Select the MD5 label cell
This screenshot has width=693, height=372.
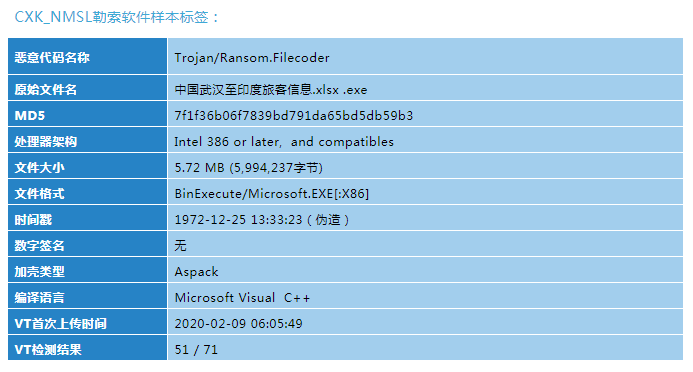pos(88,114)
